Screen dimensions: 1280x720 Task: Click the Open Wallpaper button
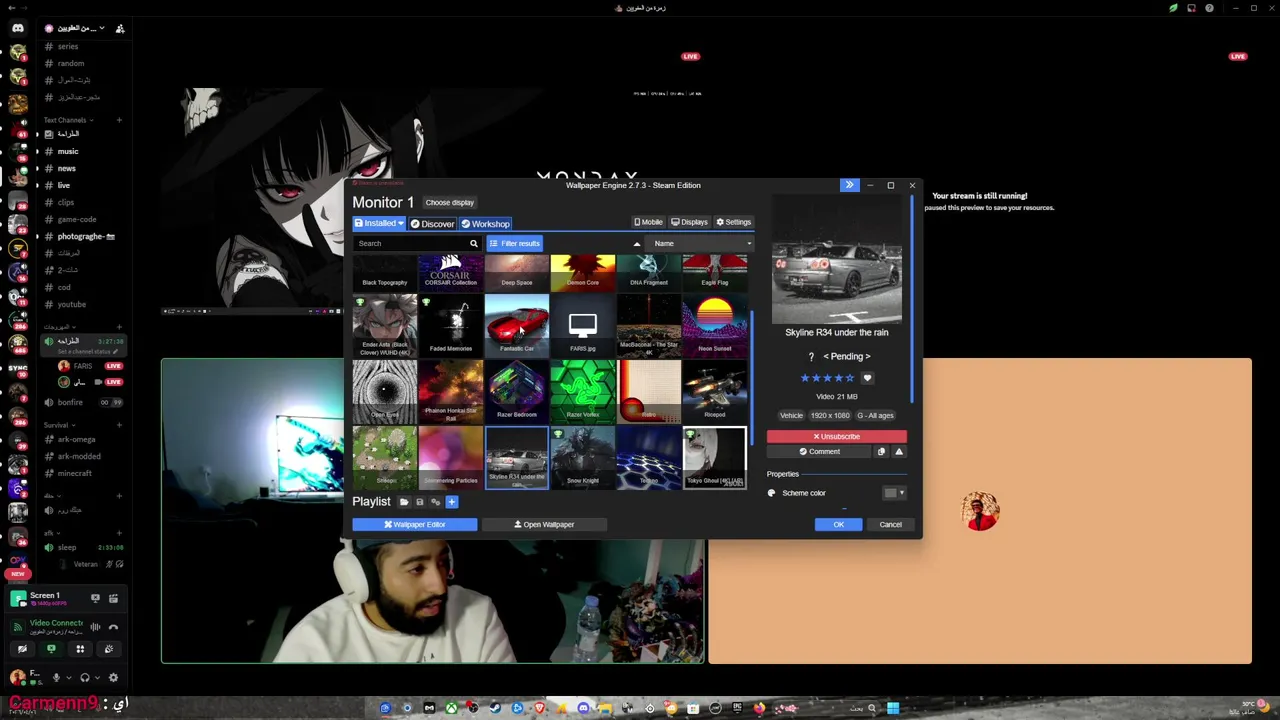tap(544, 524)
